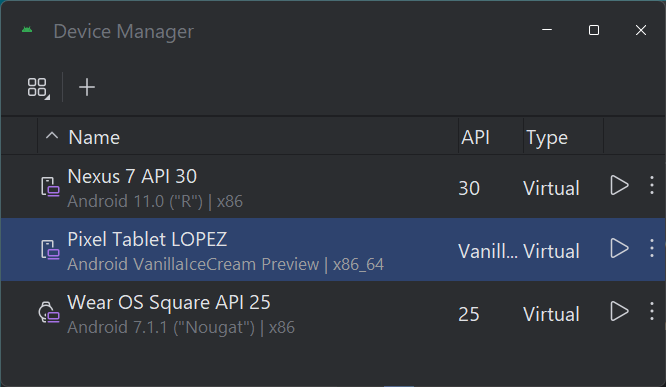Open more actions for Nexus 7 API 30
Screen dimensions: 666x387
(652, 186)
